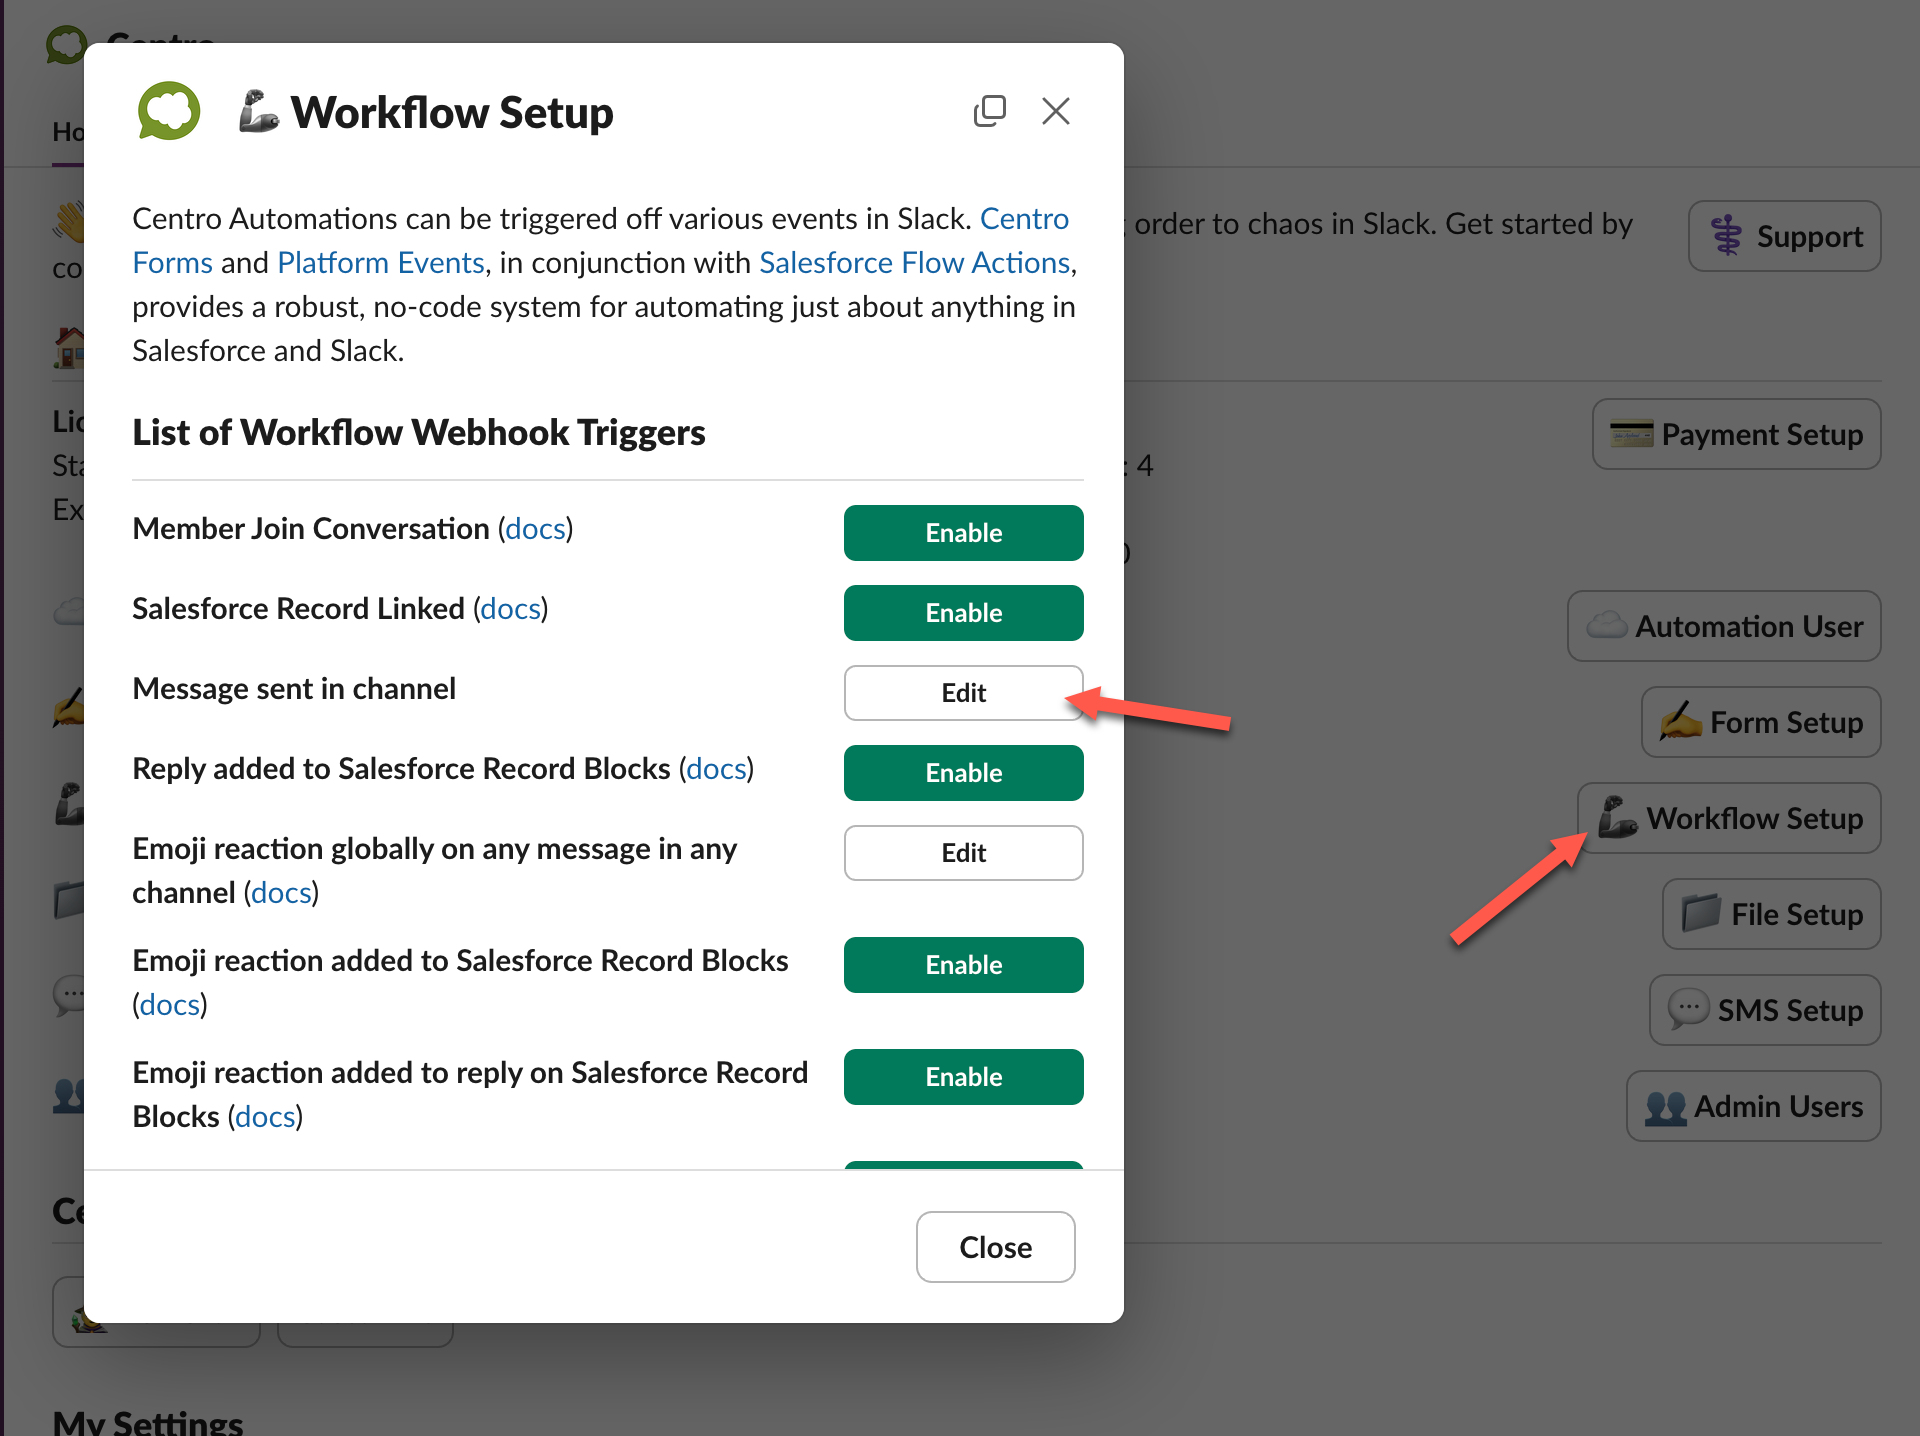Open Admin Users with people icon

(1753, 1106)
